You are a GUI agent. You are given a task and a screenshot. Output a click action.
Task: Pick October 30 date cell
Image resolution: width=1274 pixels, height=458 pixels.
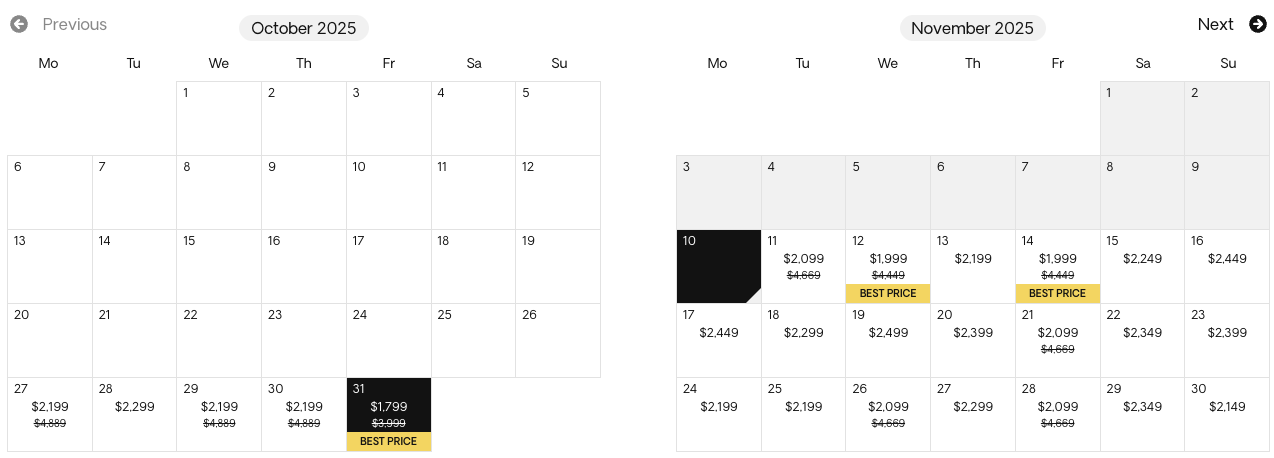(304, 415)
